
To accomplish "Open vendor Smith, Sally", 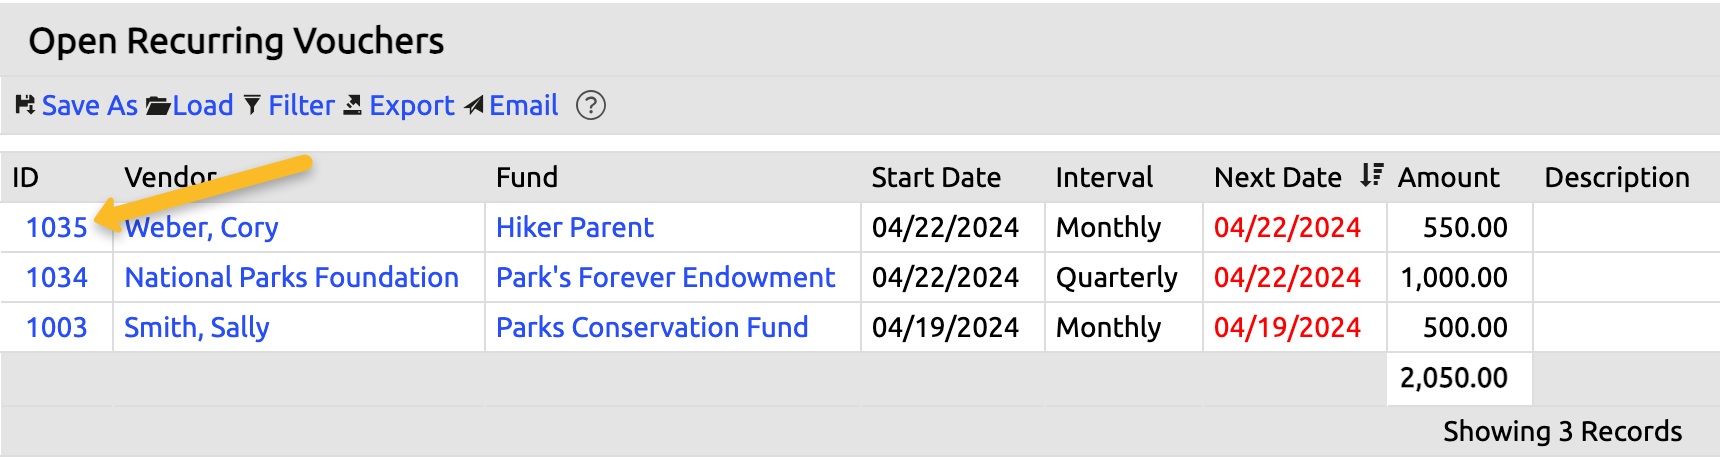I will pyautogui.click(x=197, y=328).
